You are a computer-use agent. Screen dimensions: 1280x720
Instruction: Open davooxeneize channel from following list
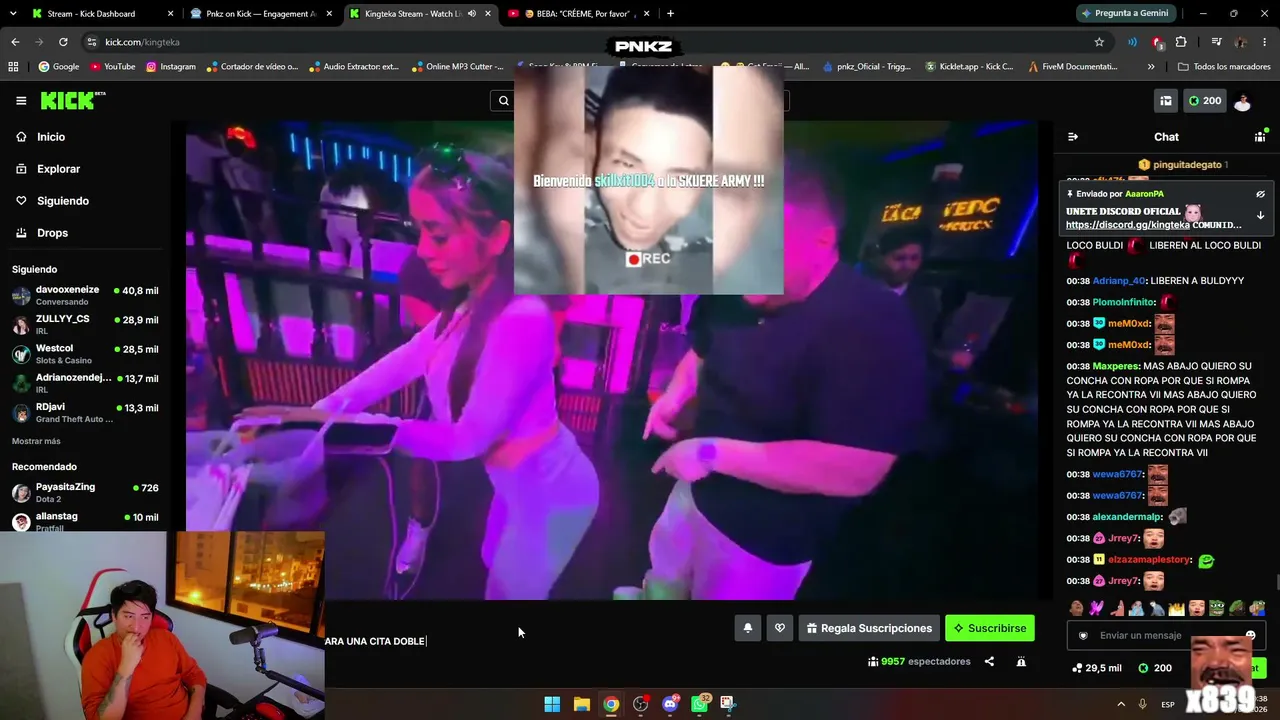coord(85,295)
